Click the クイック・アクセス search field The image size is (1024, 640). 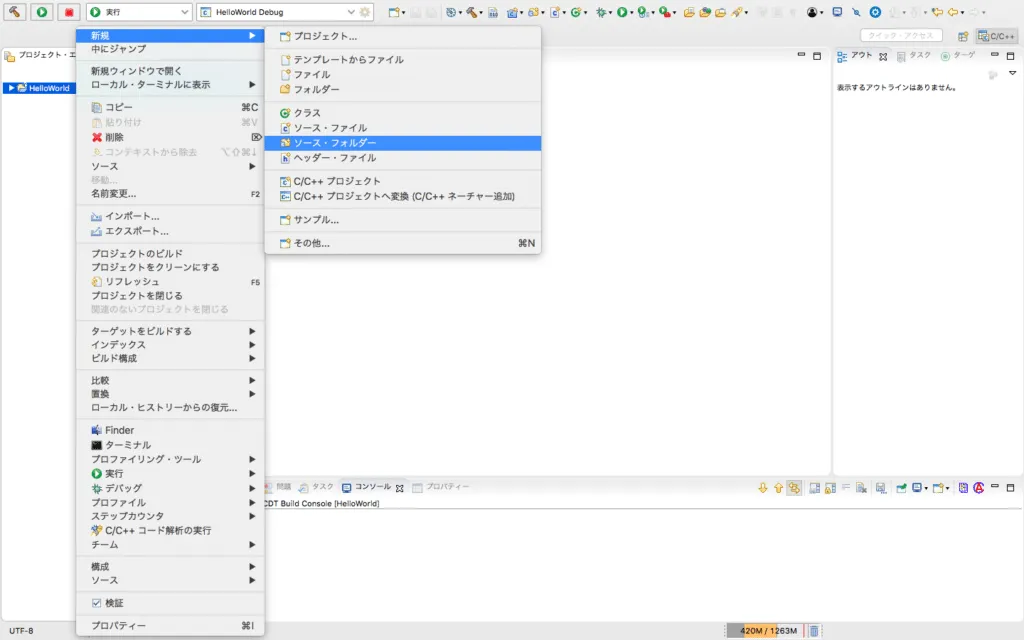(x=901, y=36)
